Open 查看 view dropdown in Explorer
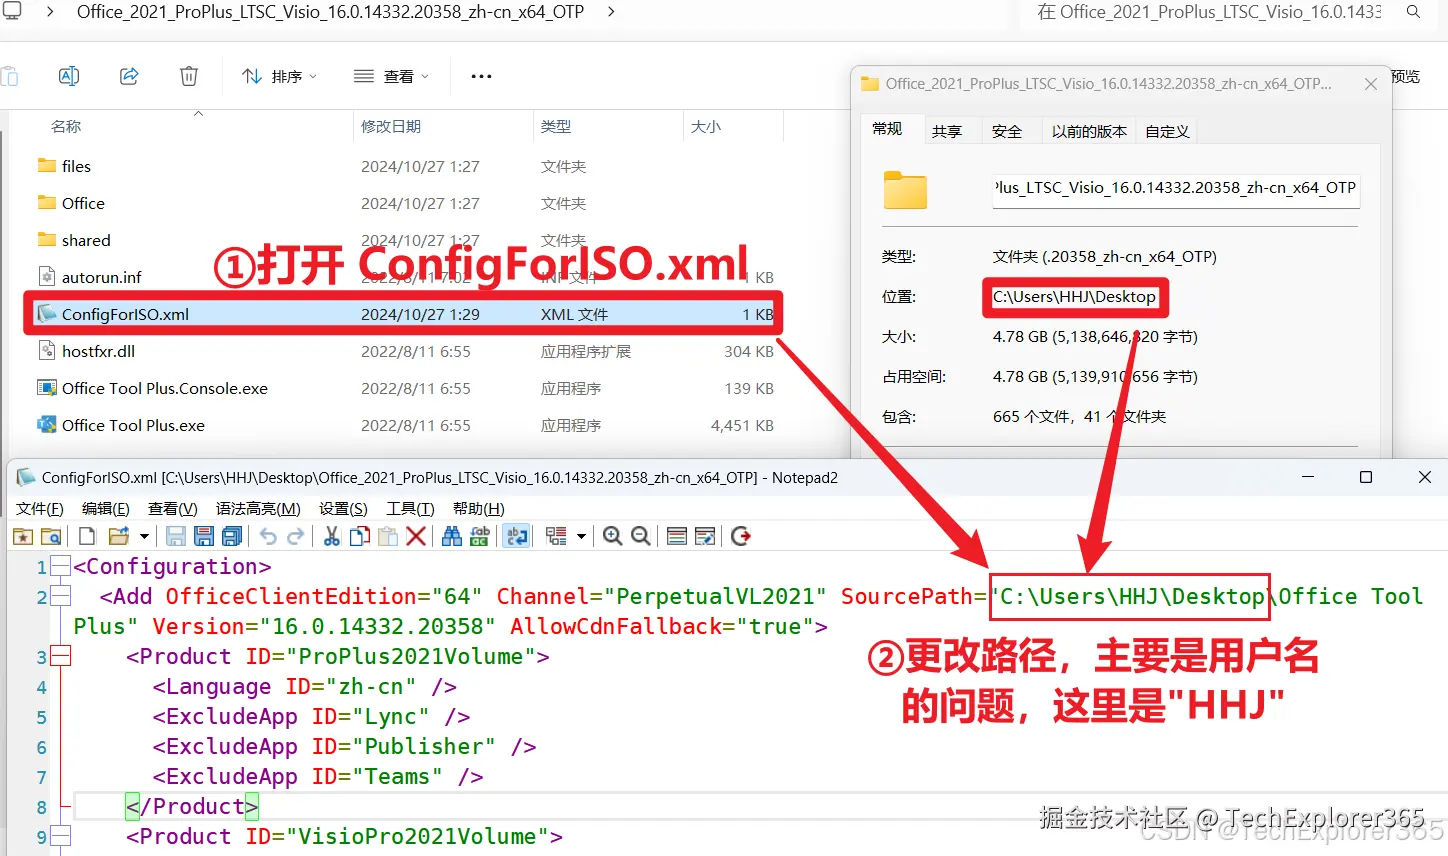Image resolution: width=1448 pixels, height=856 pixels. [x=392, y=76]
